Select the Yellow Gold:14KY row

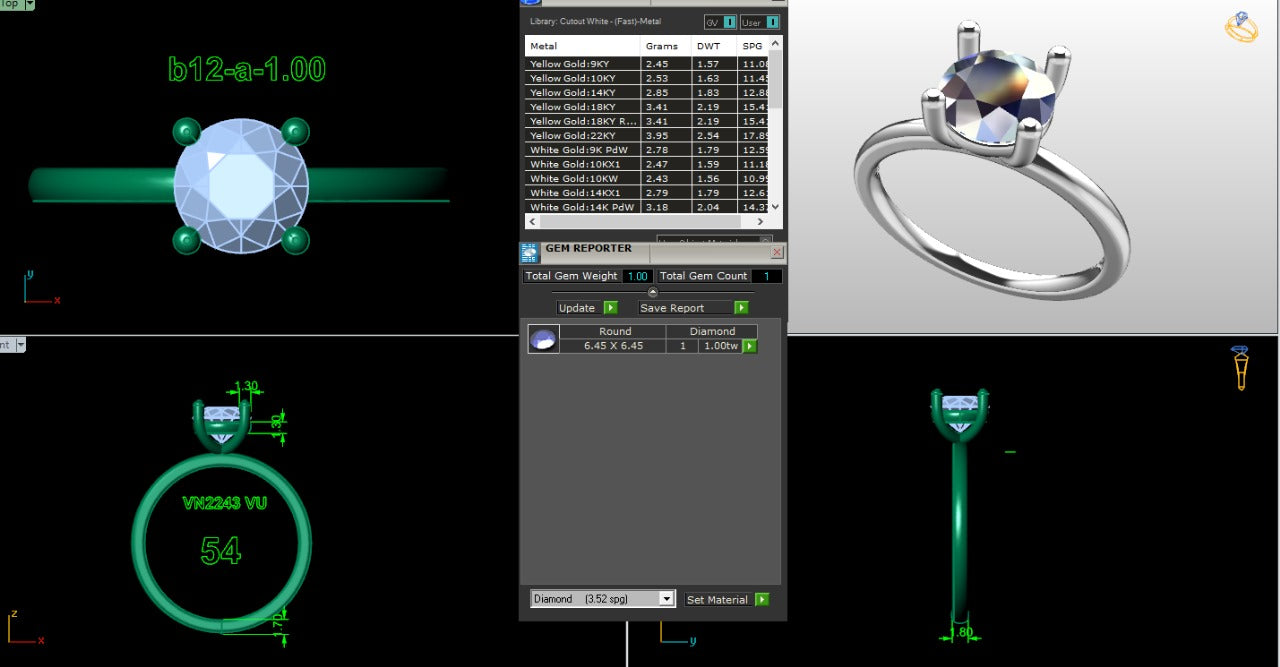[647, 92]
